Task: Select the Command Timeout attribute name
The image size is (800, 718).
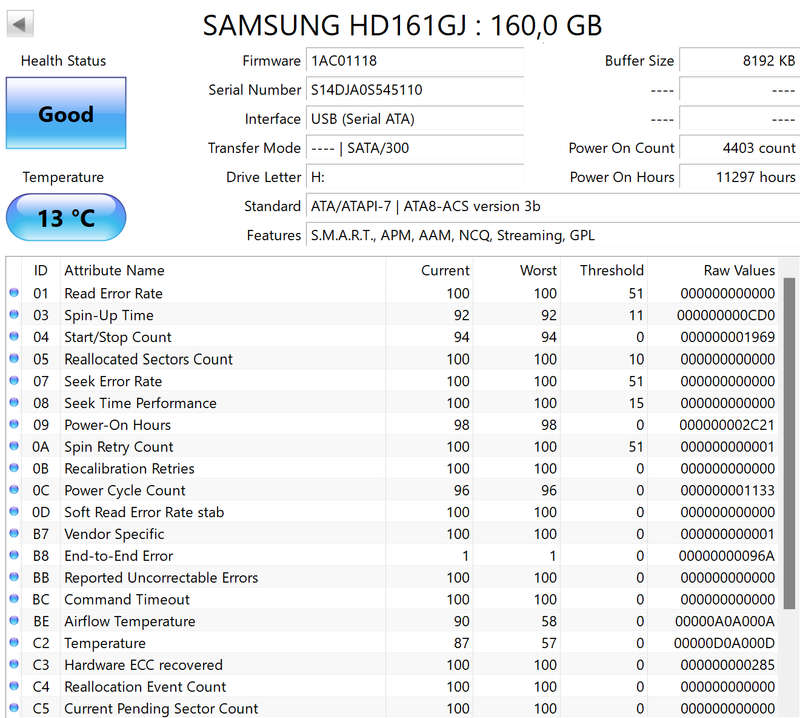Action: [x=127, y=599]
